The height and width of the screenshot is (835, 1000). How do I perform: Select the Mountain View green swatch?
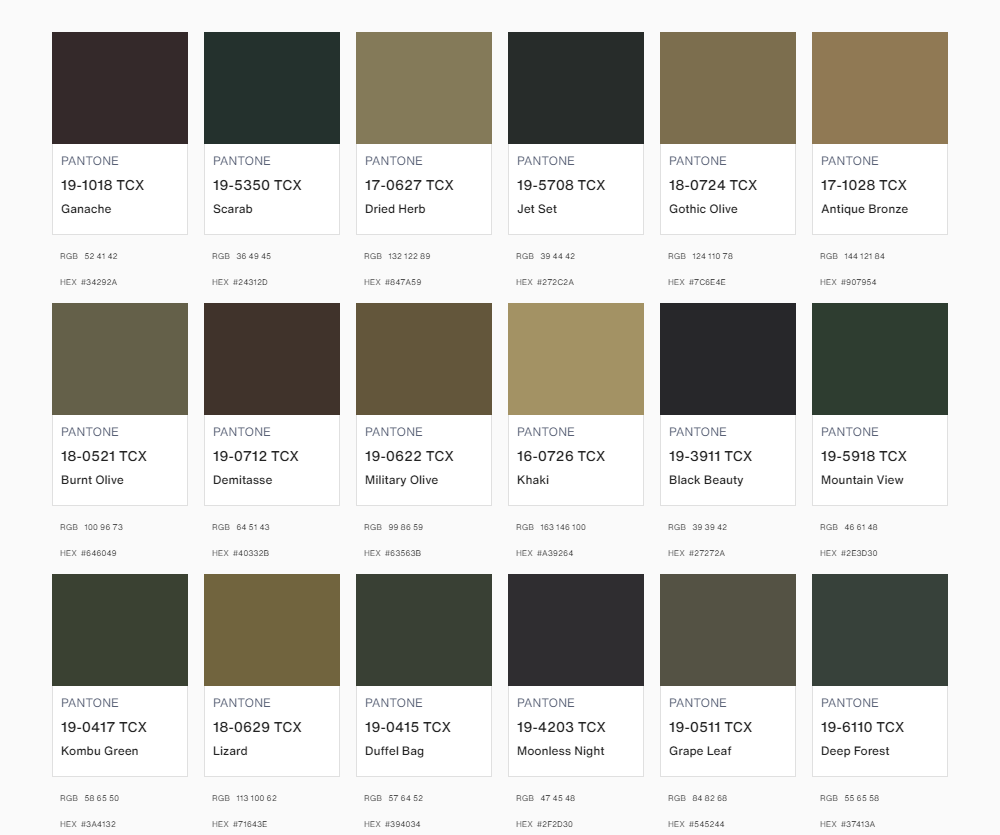[x=880, y=359]
